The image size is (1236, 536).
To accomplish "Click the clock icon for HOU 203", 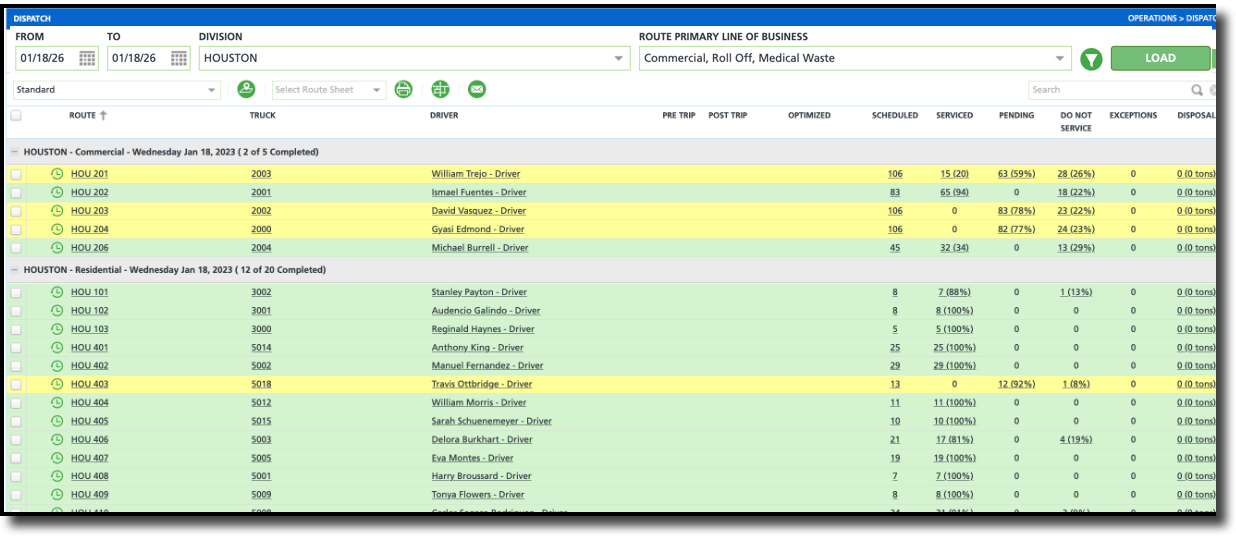I will click(x=57, y=211).
